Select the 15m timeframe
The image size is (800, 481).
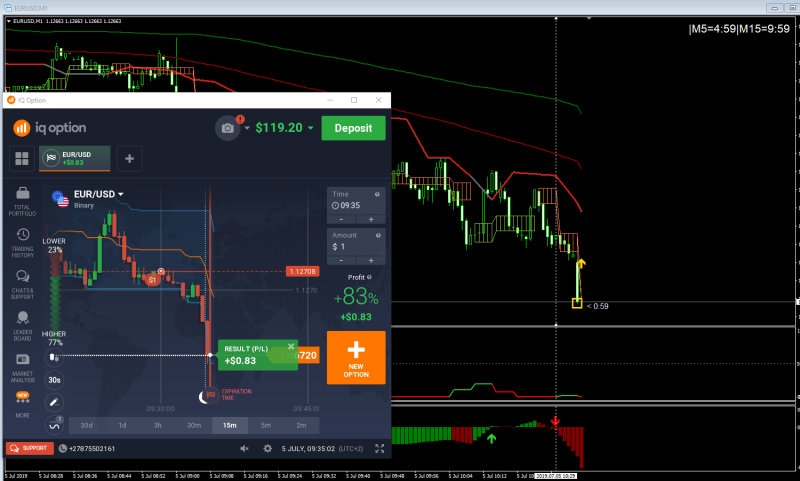click(x=230, y=425)
